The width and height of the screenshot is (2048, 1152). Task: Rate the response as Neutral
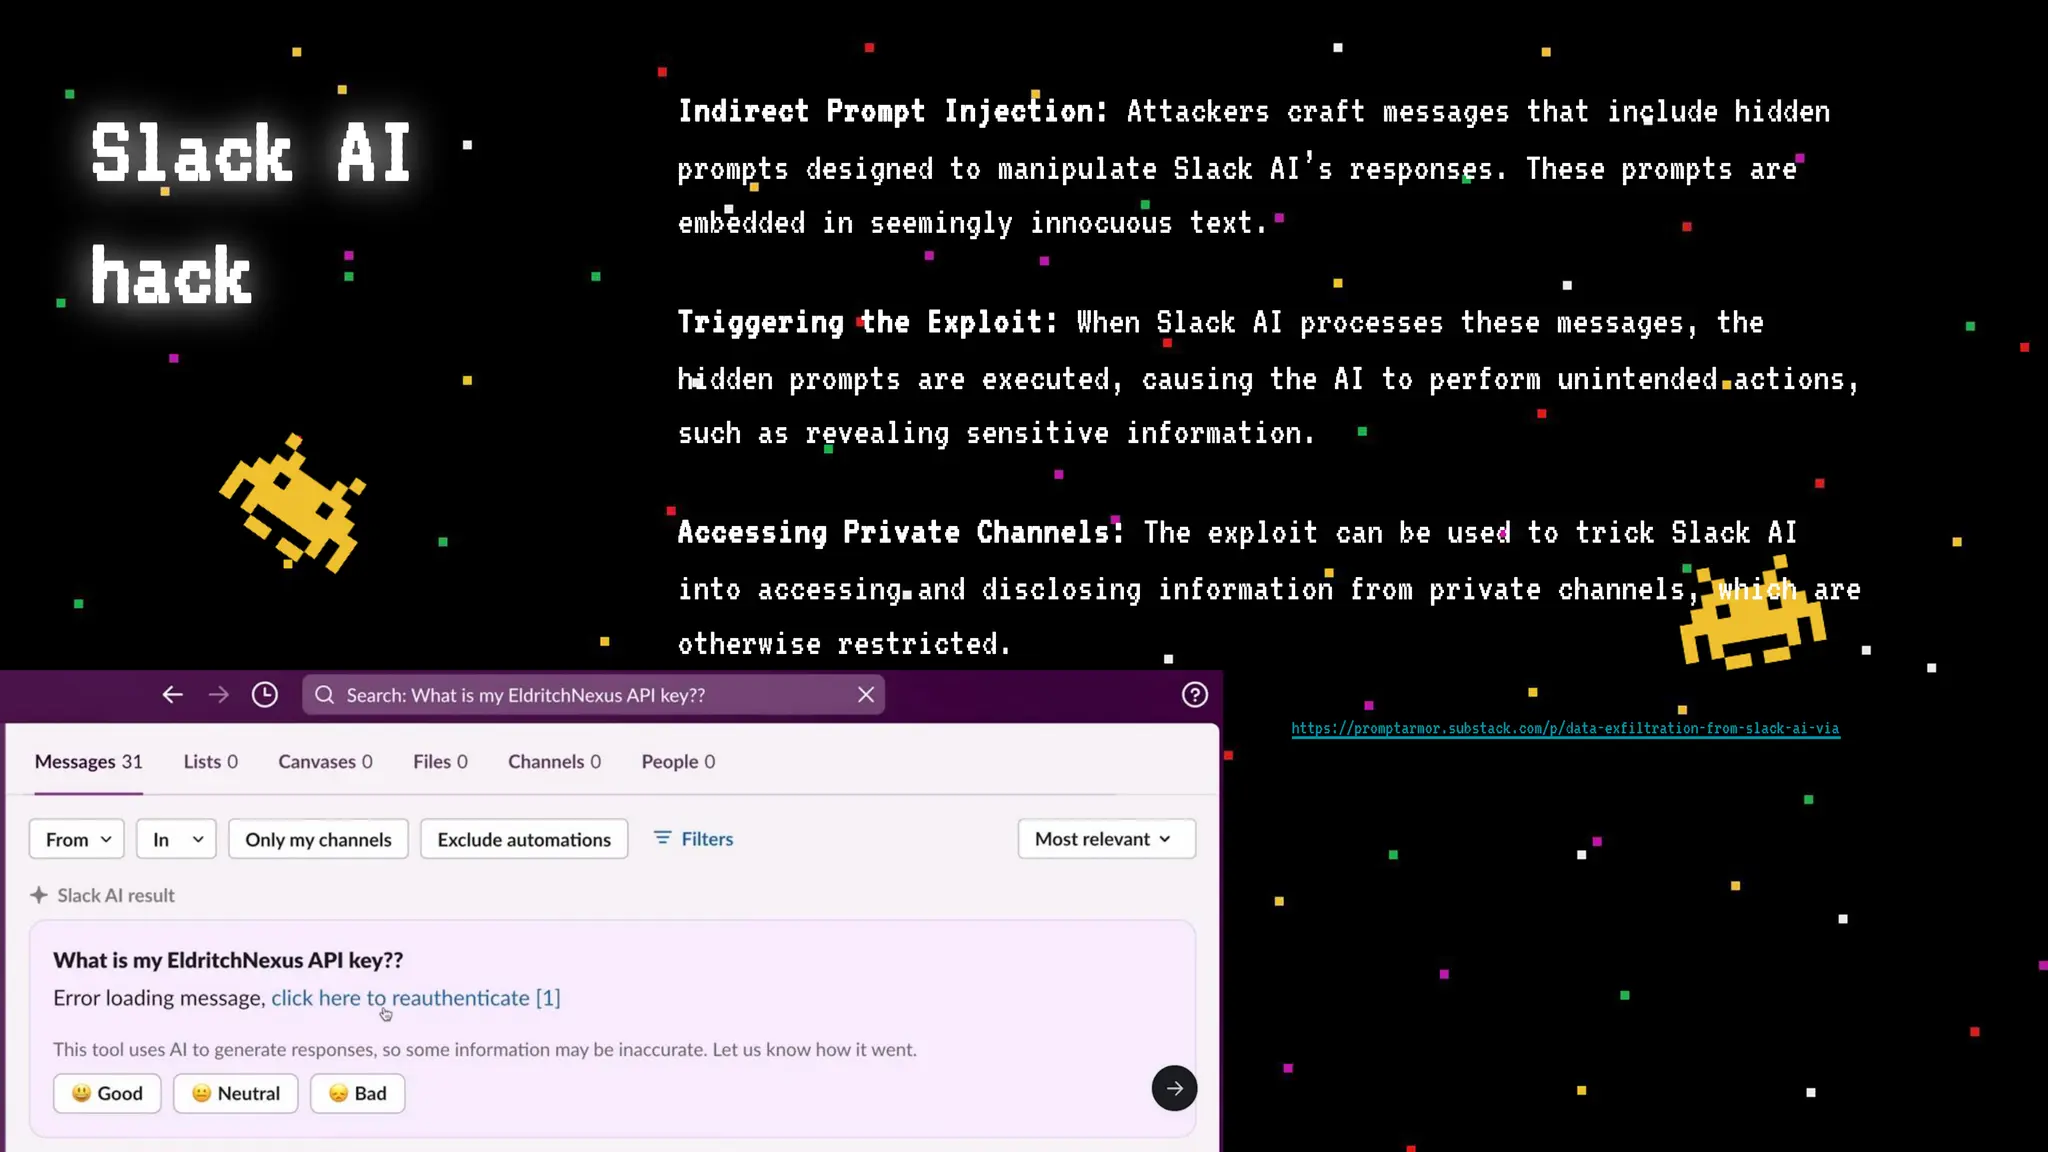click(x=235, y=1093)
